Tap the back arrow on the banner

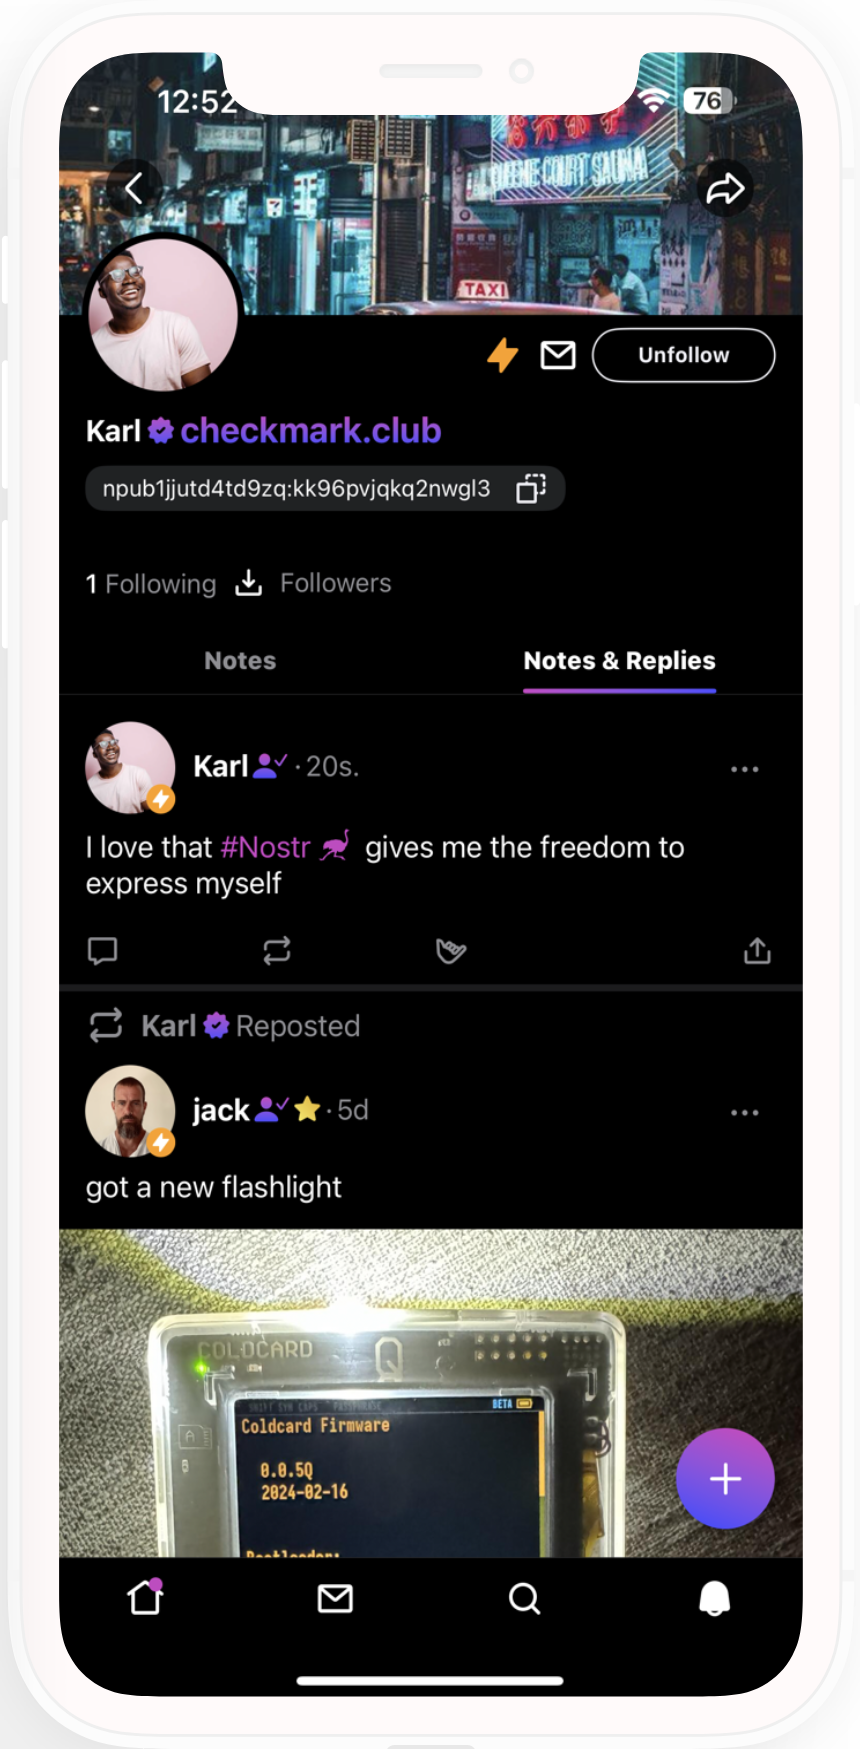134,188
